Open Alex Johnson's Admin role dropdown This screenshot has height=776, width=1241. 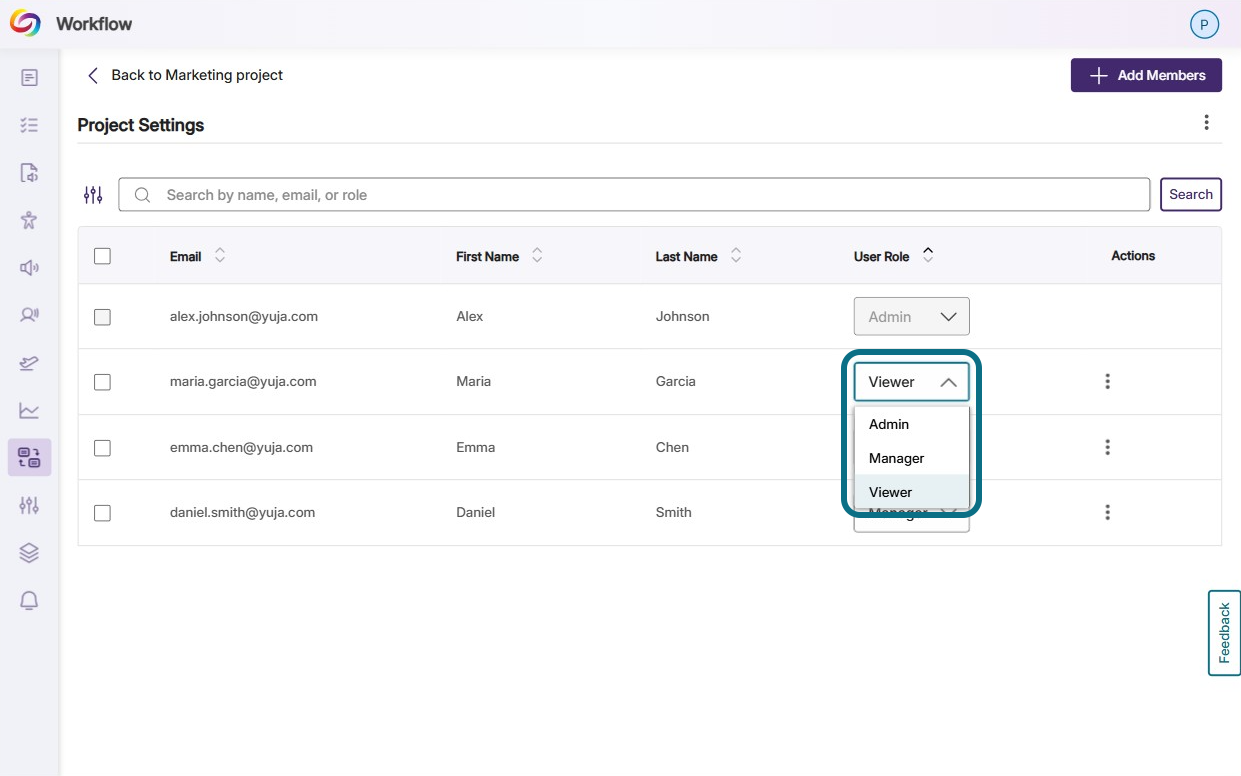(x=911, y=316)
